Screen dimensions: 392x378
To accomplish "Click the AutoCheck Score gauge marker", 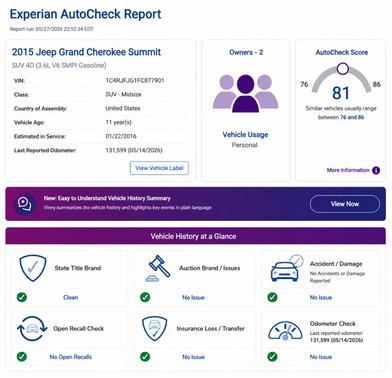I will coord(342,69).
